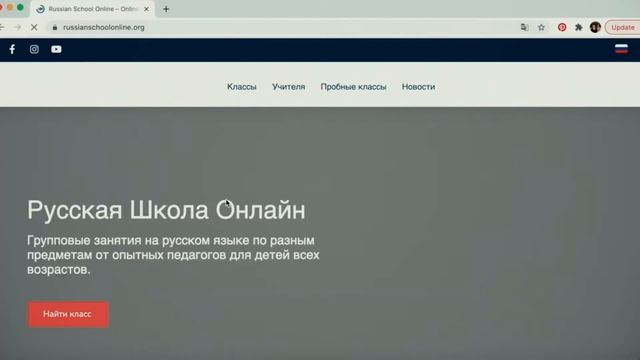Open Google Translate page icon
The height and width of the screenshot is (360, 640).
(x=524, y=27)
